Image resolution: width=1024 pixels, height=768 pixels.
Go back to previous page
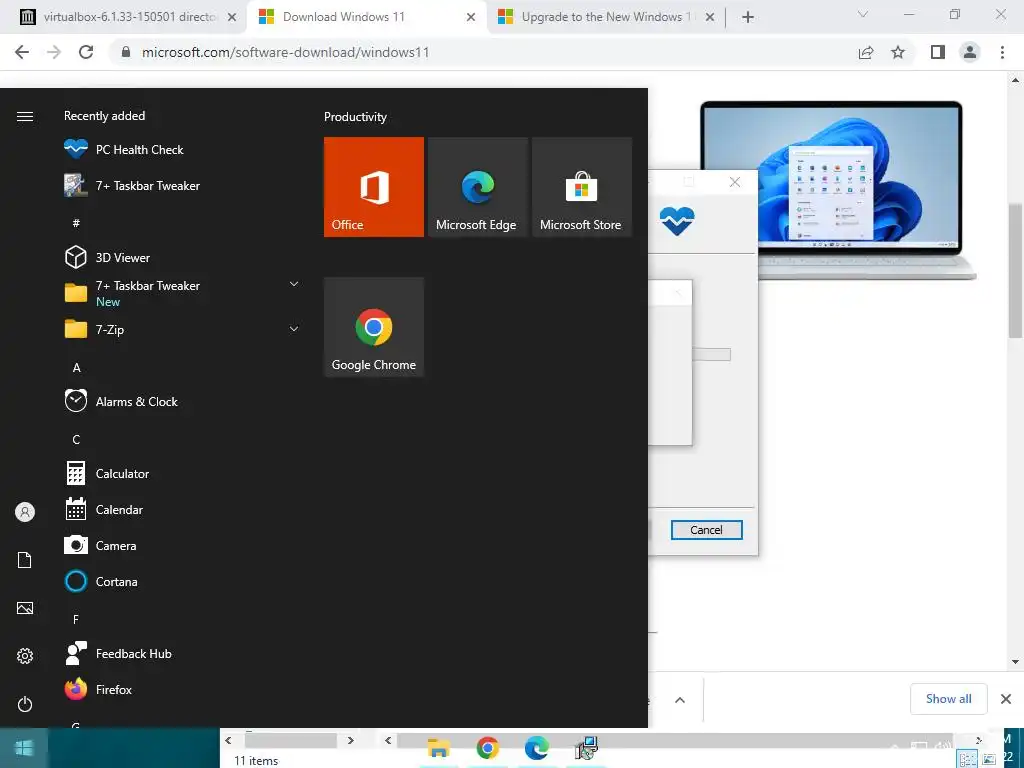coord(22,52)
